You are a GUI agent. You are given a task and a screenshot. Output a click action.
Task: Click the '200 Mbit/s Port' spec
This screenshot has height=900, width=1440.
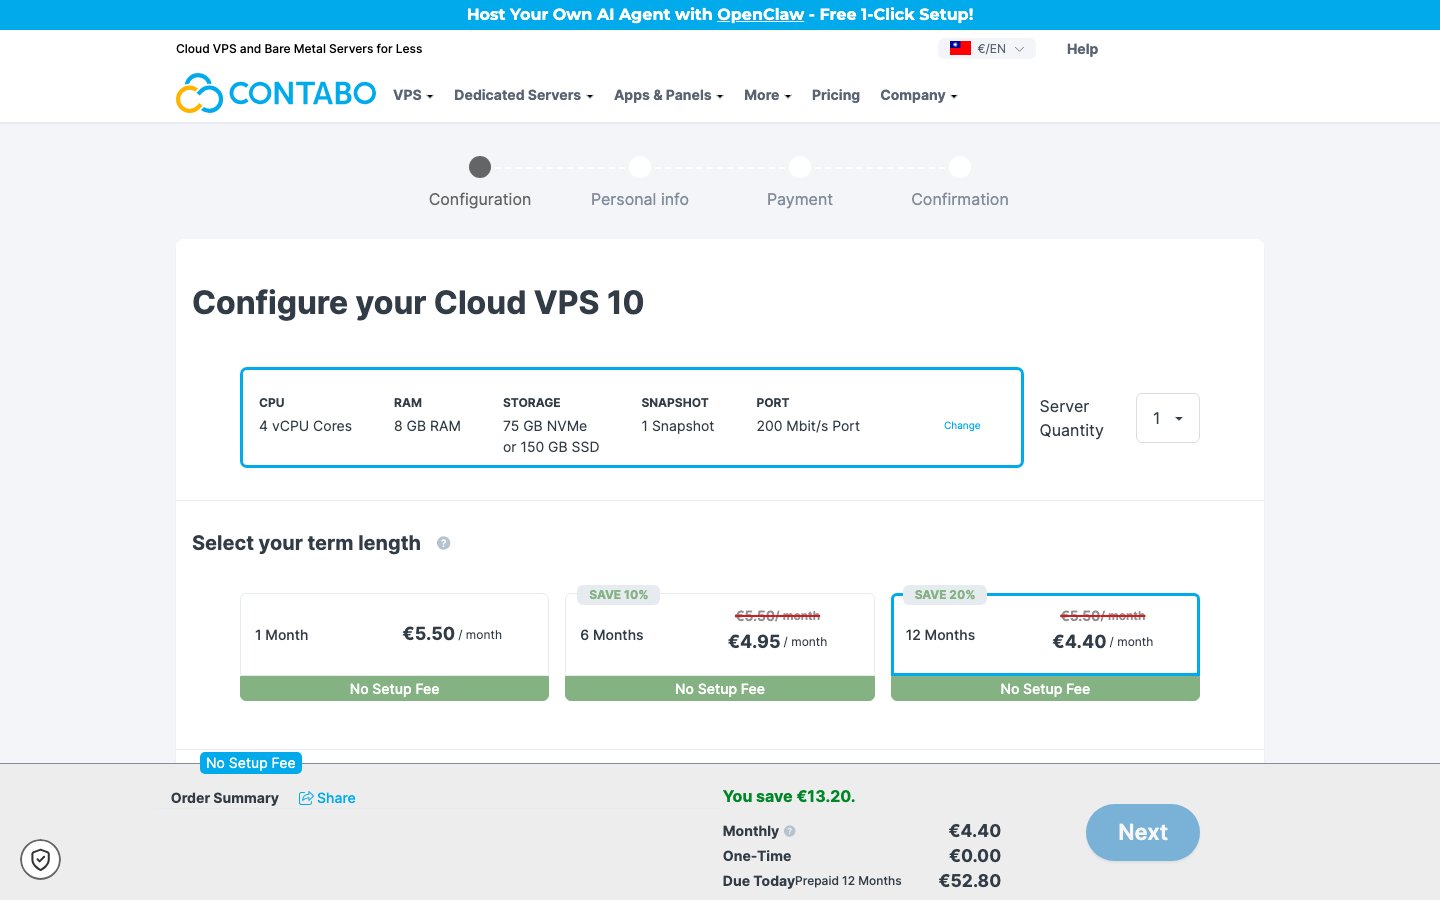pyautogui.click(x=808, y=426)
